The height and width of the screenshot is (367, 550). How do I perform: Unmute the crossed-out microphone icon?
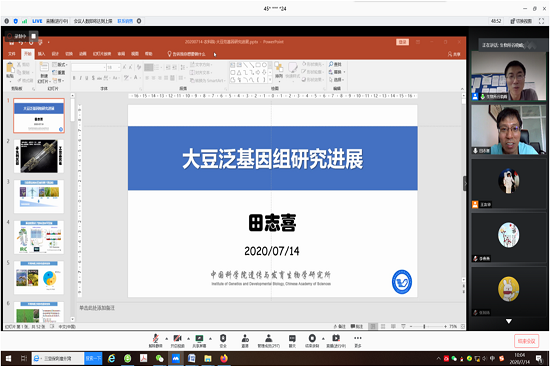[155, 339]
